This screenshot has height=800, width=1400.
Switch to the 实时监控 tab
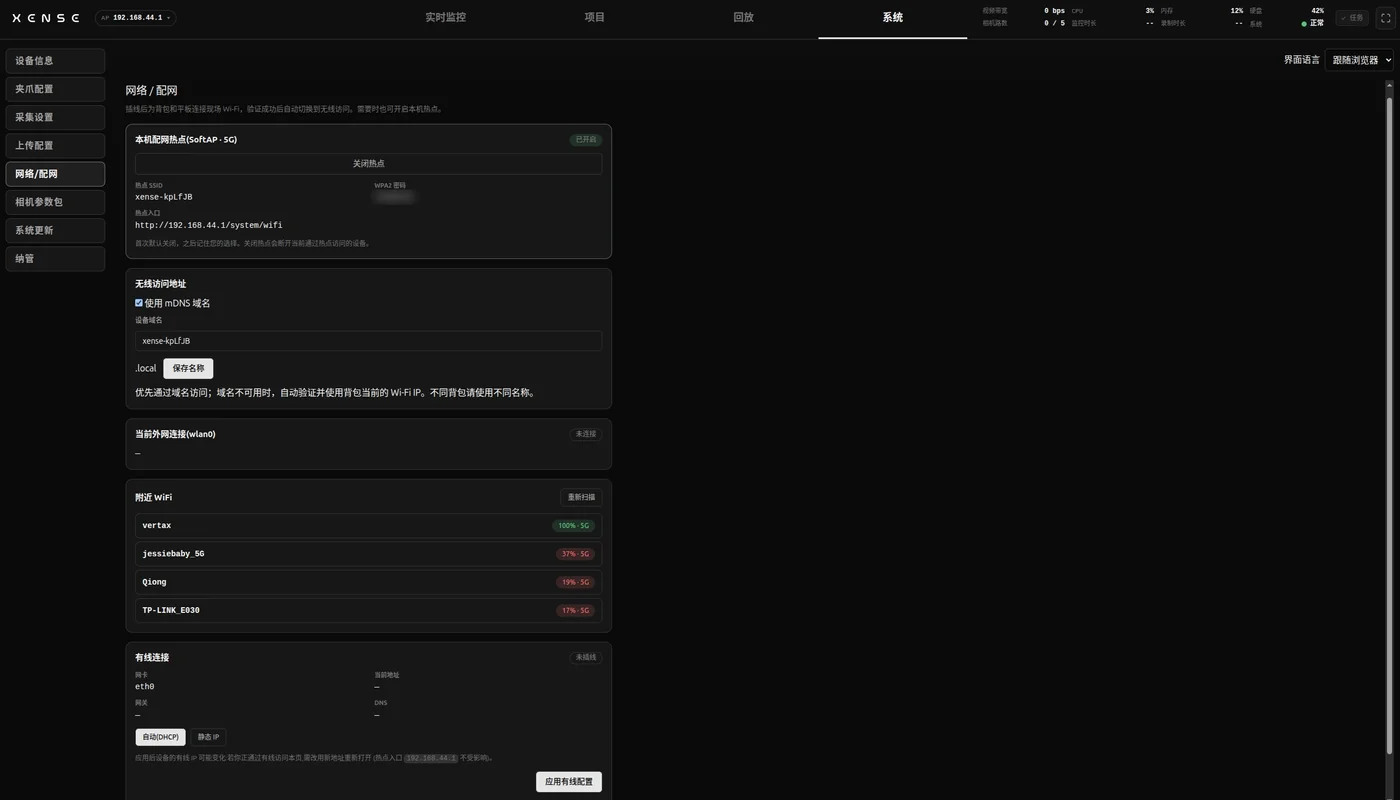point(445,18)
